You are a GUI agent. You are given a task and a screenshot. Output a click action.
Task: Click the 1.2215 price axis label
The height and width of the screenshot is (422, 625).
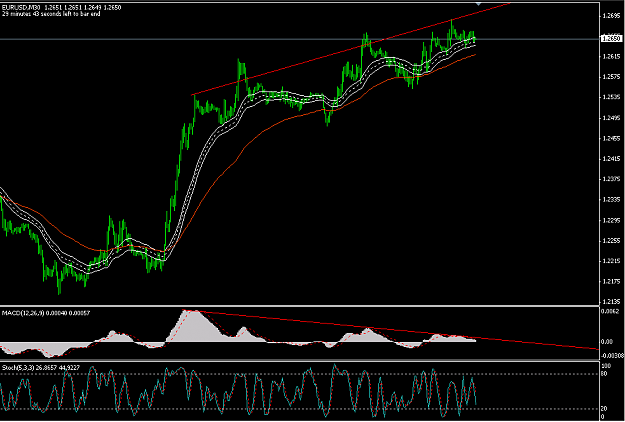click(x=612, y=261)
